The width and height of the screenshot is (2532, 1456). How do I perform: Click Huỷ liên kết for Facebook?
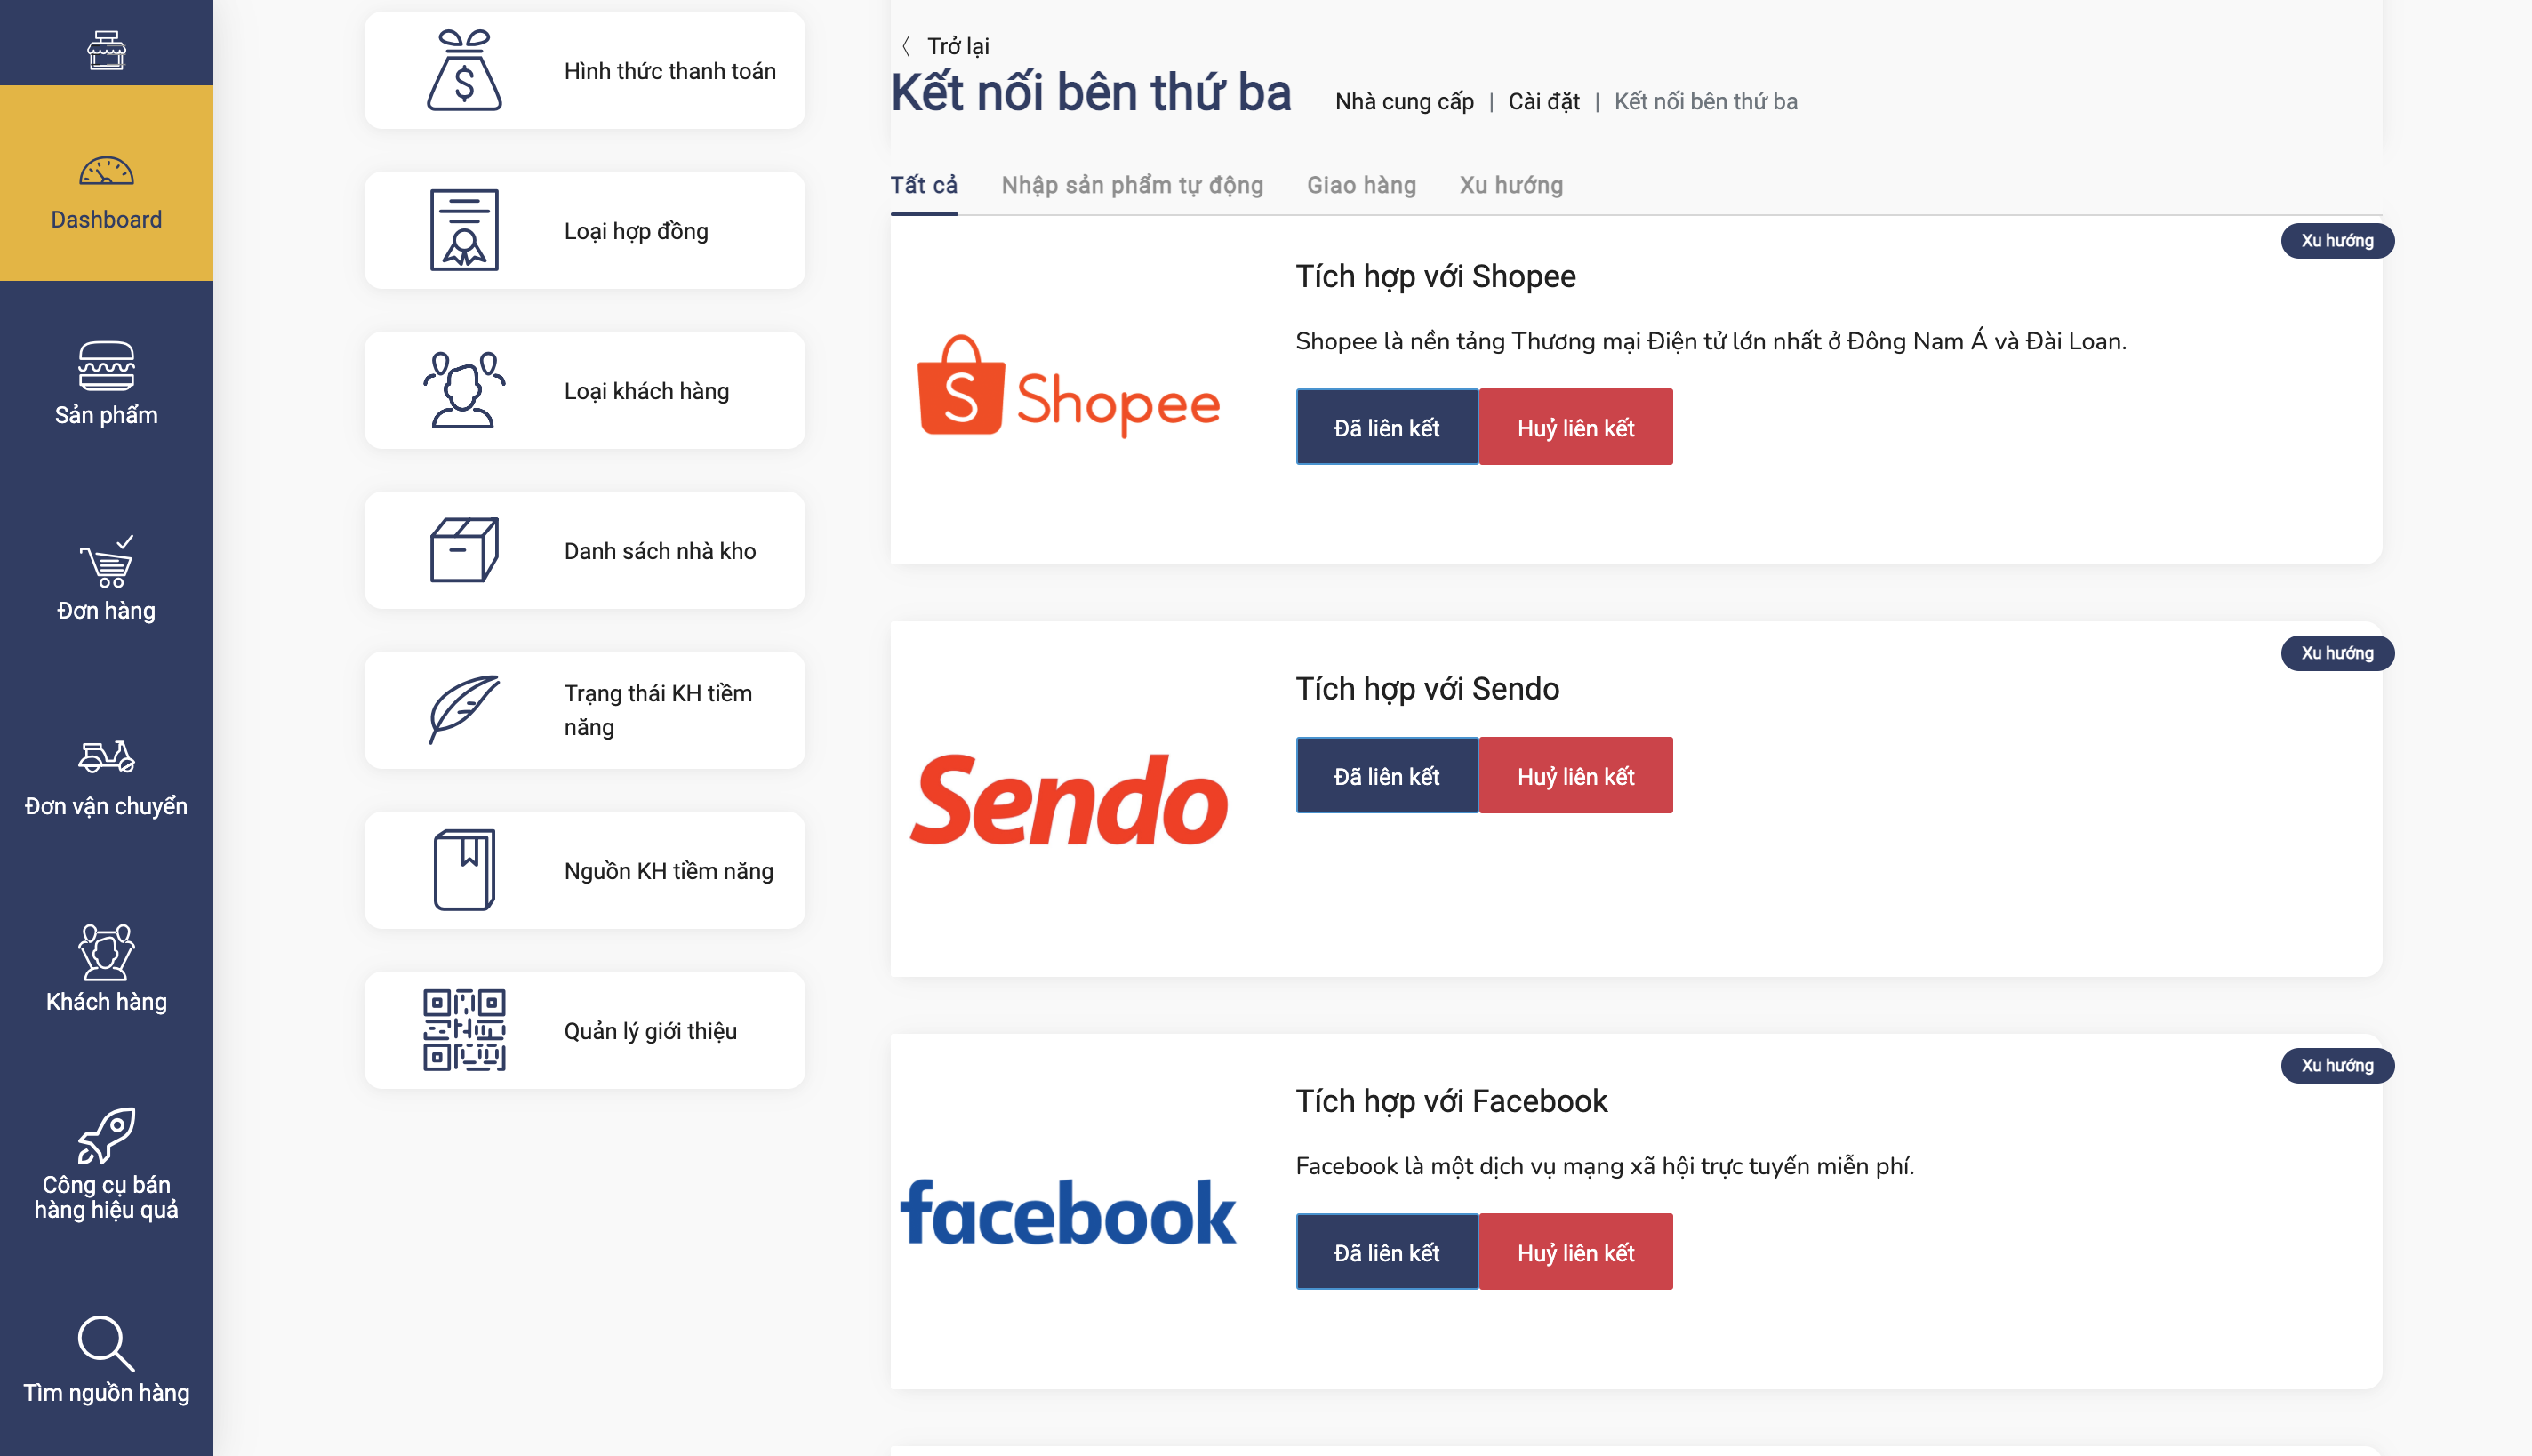tap(1576, 1252)
